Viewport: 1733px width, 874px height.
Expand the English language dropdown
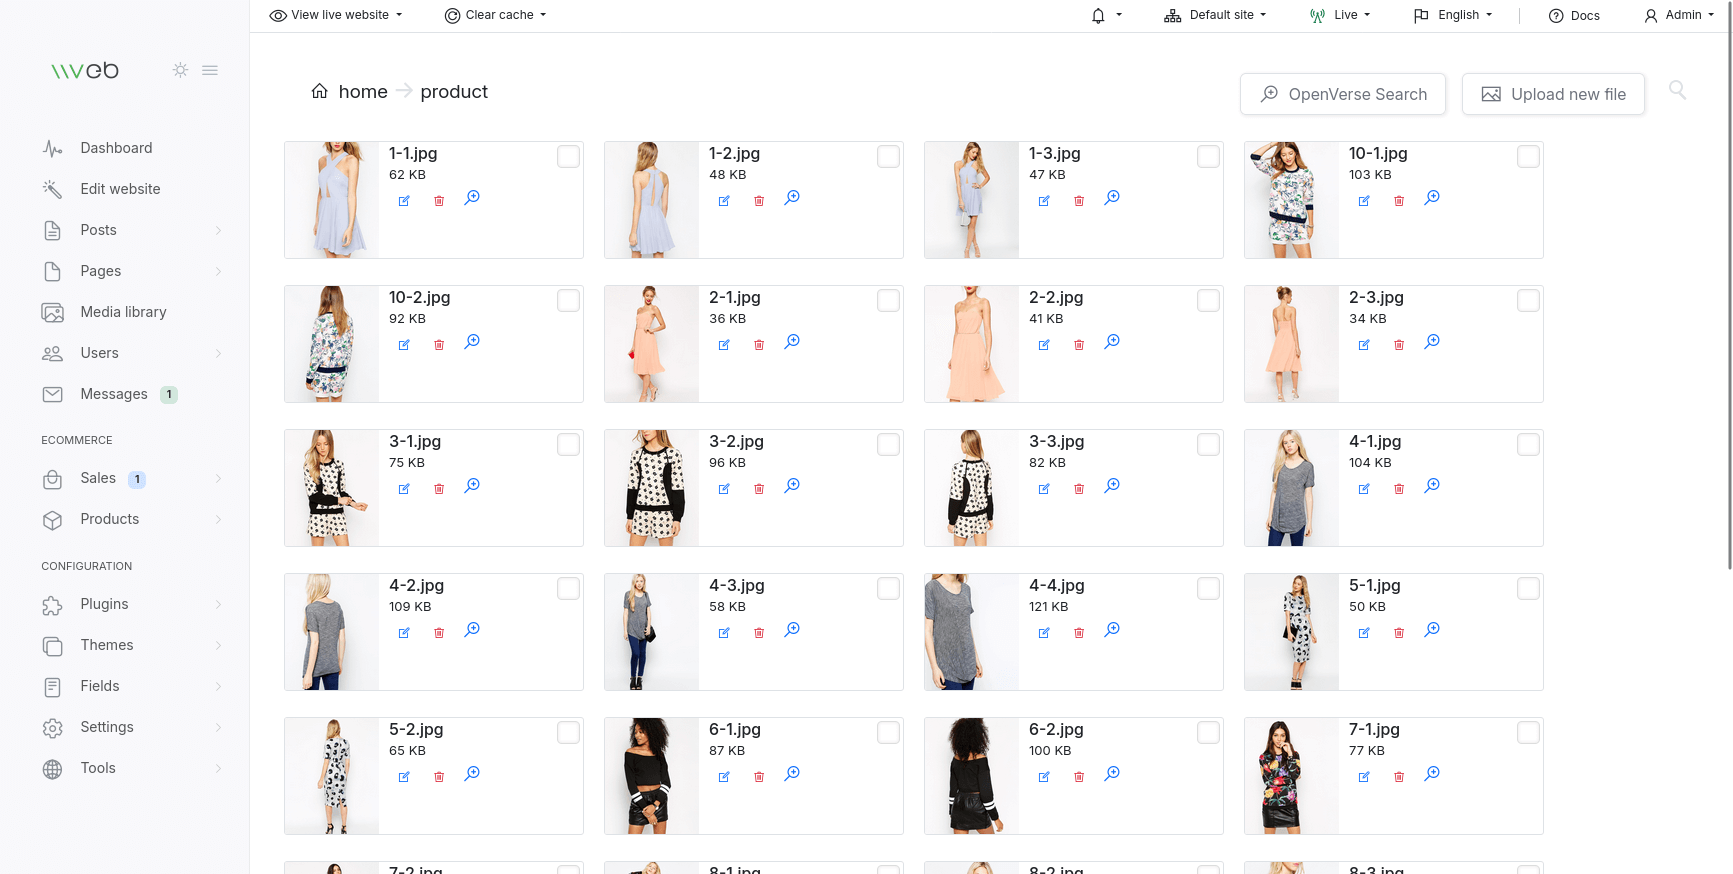pos(1453,16)
